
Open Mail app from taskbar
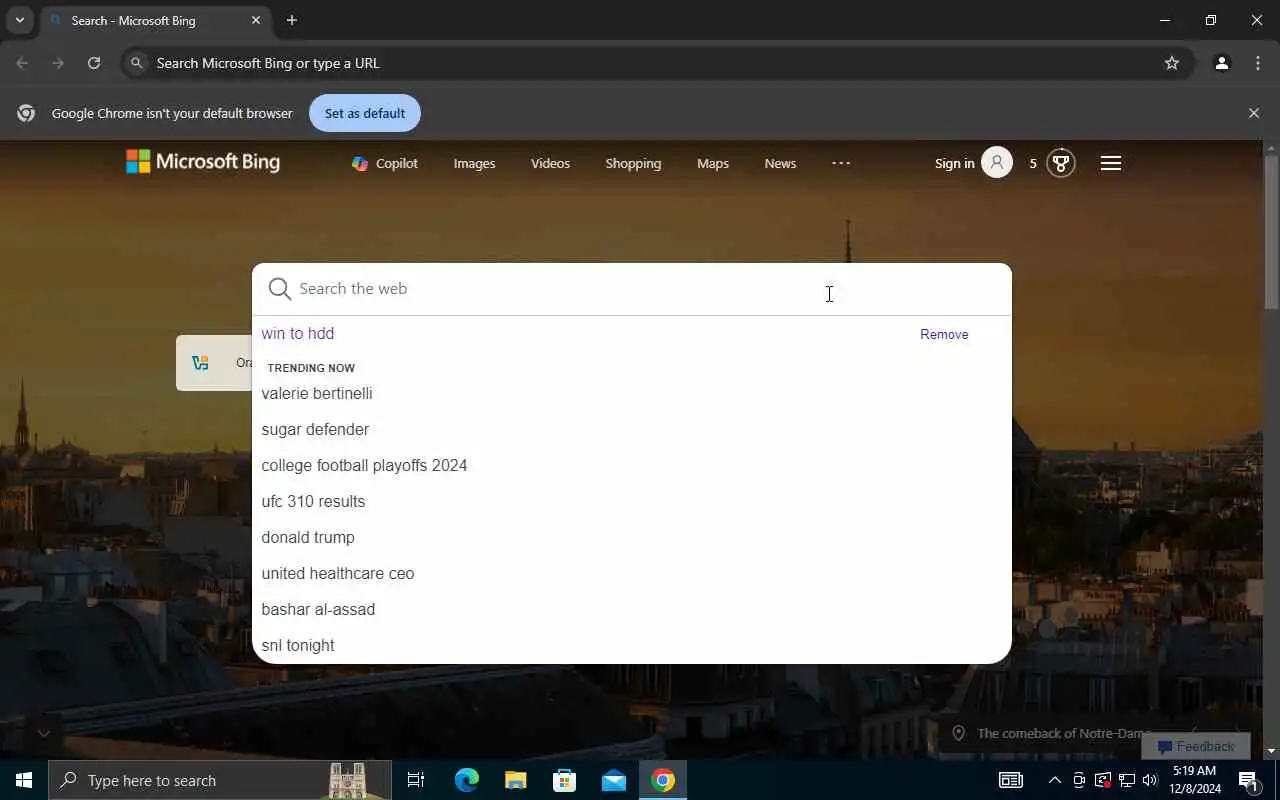click(x=614, y=780)
